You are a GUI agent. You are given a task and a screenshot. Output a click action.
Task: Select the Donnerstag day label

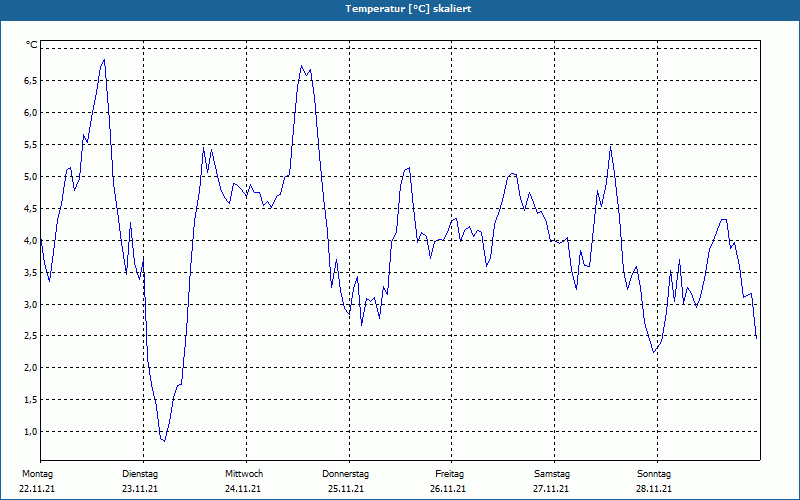coord(345,474)
